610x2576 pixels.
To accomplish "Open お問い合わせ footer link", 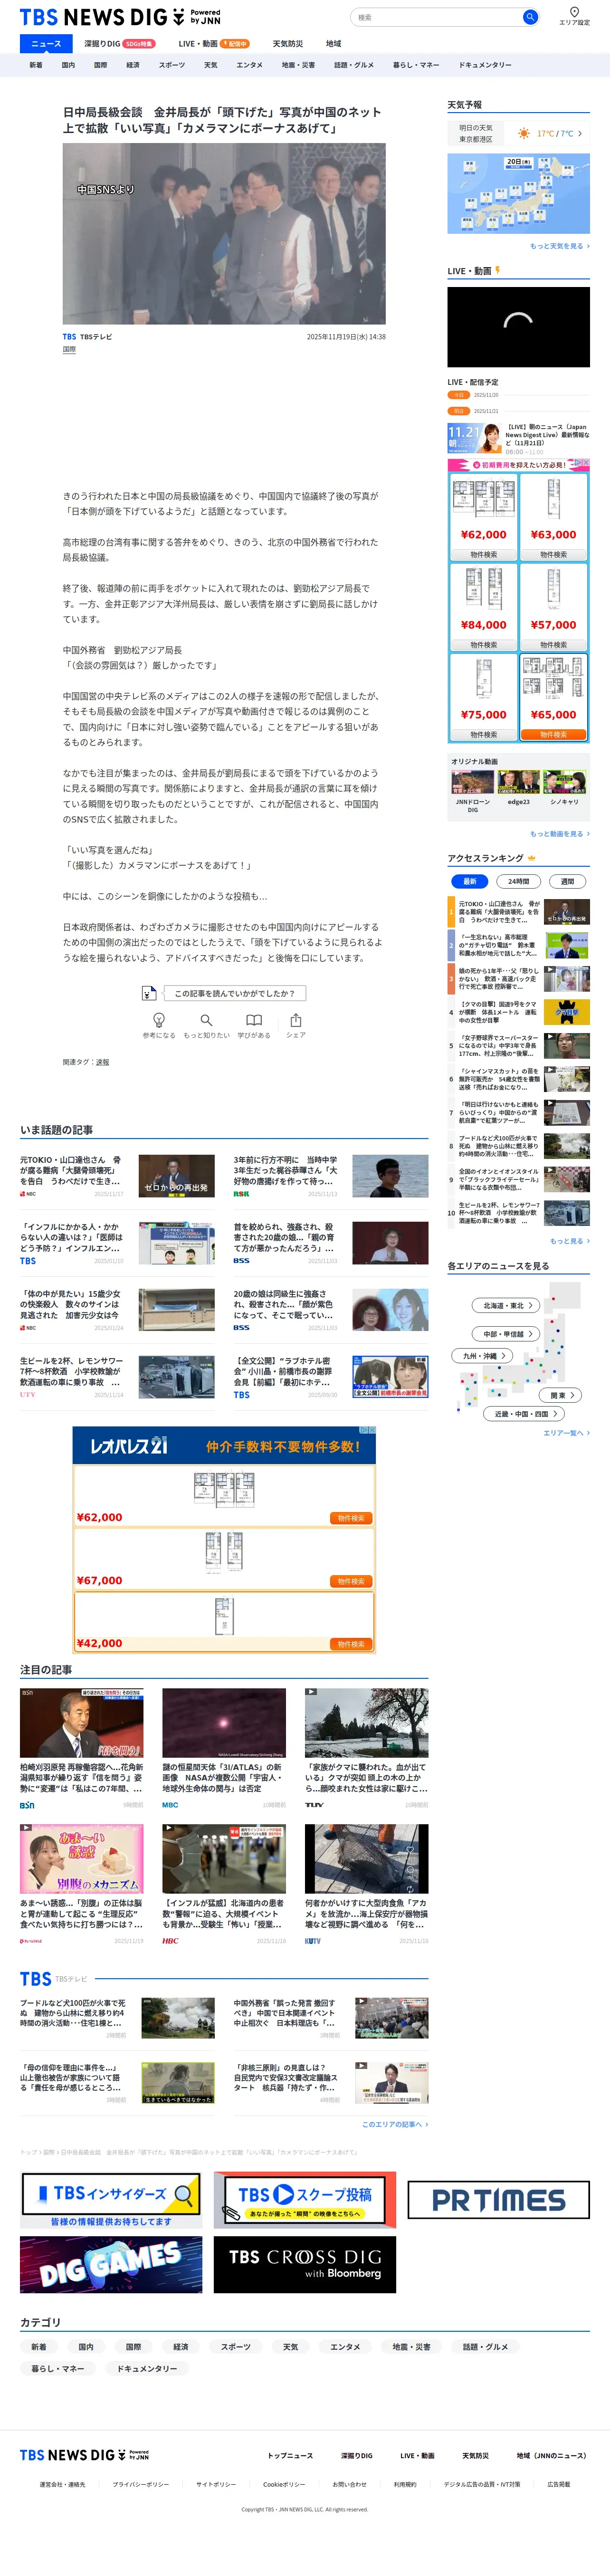I will (349, 2484).
